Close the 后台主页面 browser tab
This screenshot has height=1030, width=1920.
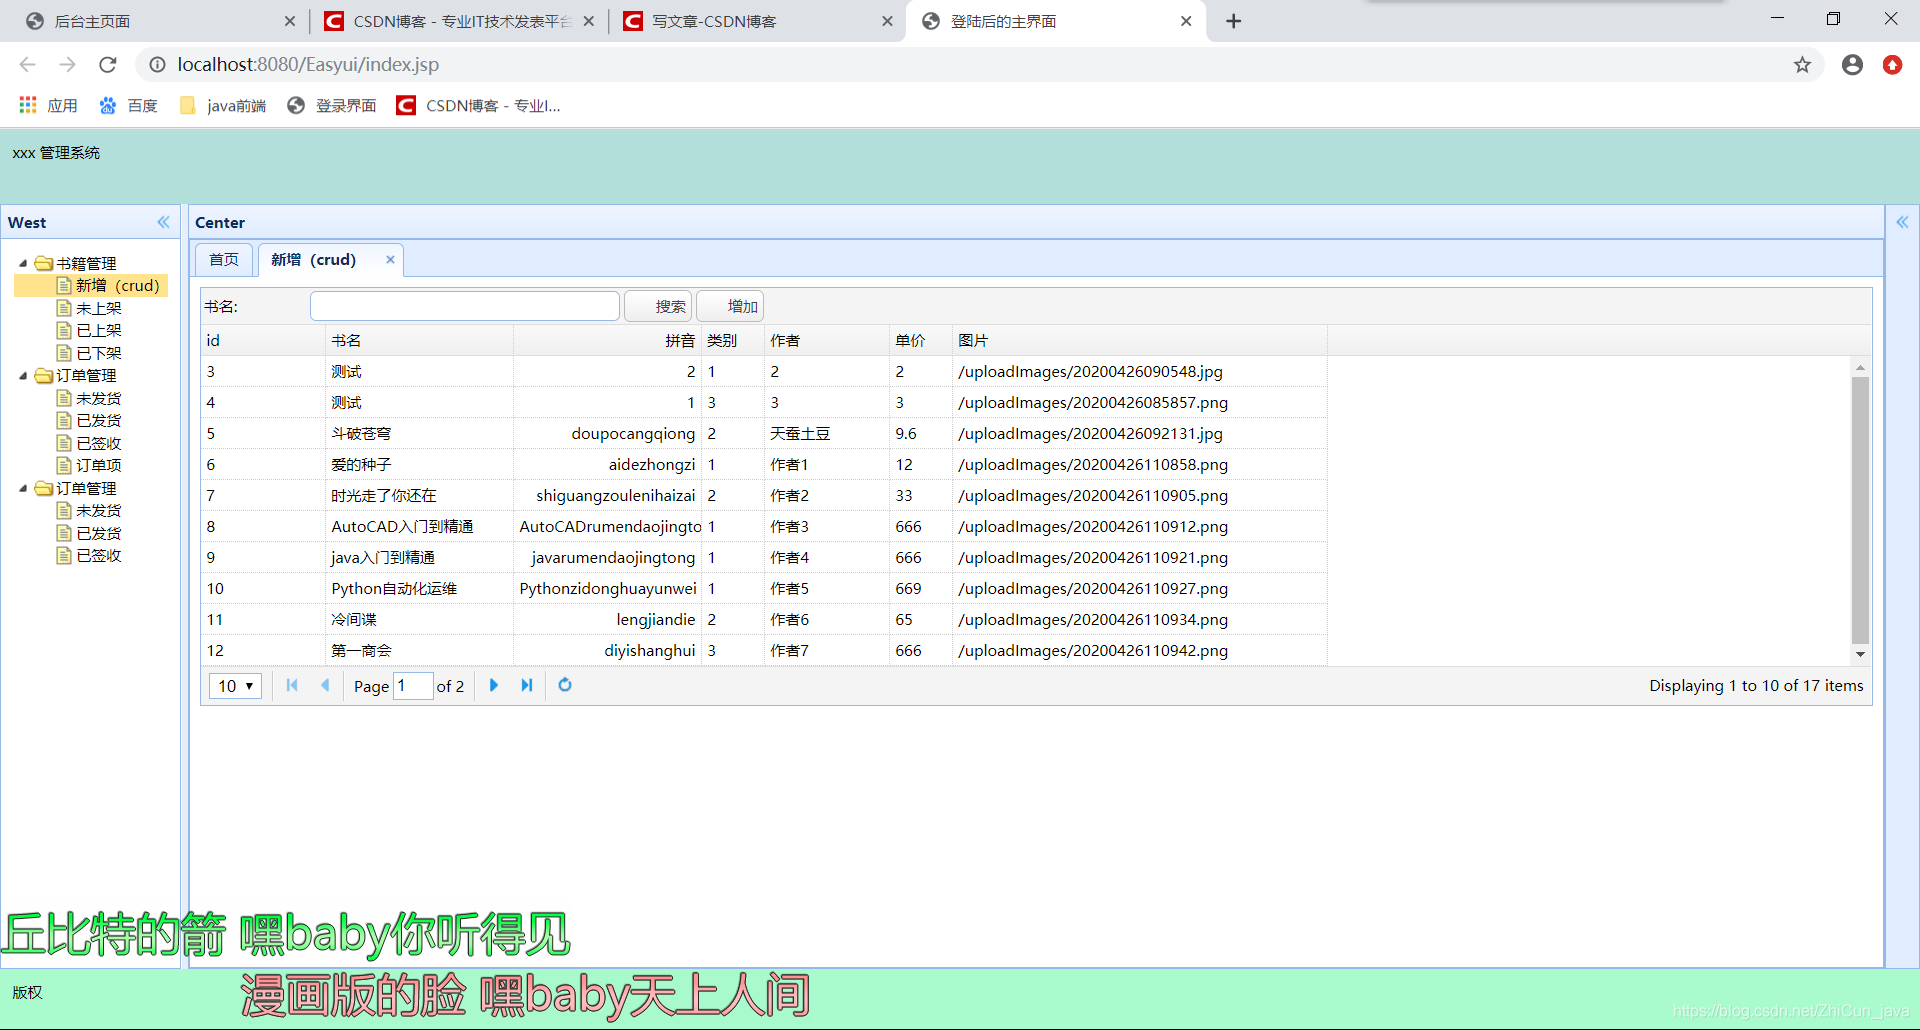pyautogui.click(x=289, y=21)
